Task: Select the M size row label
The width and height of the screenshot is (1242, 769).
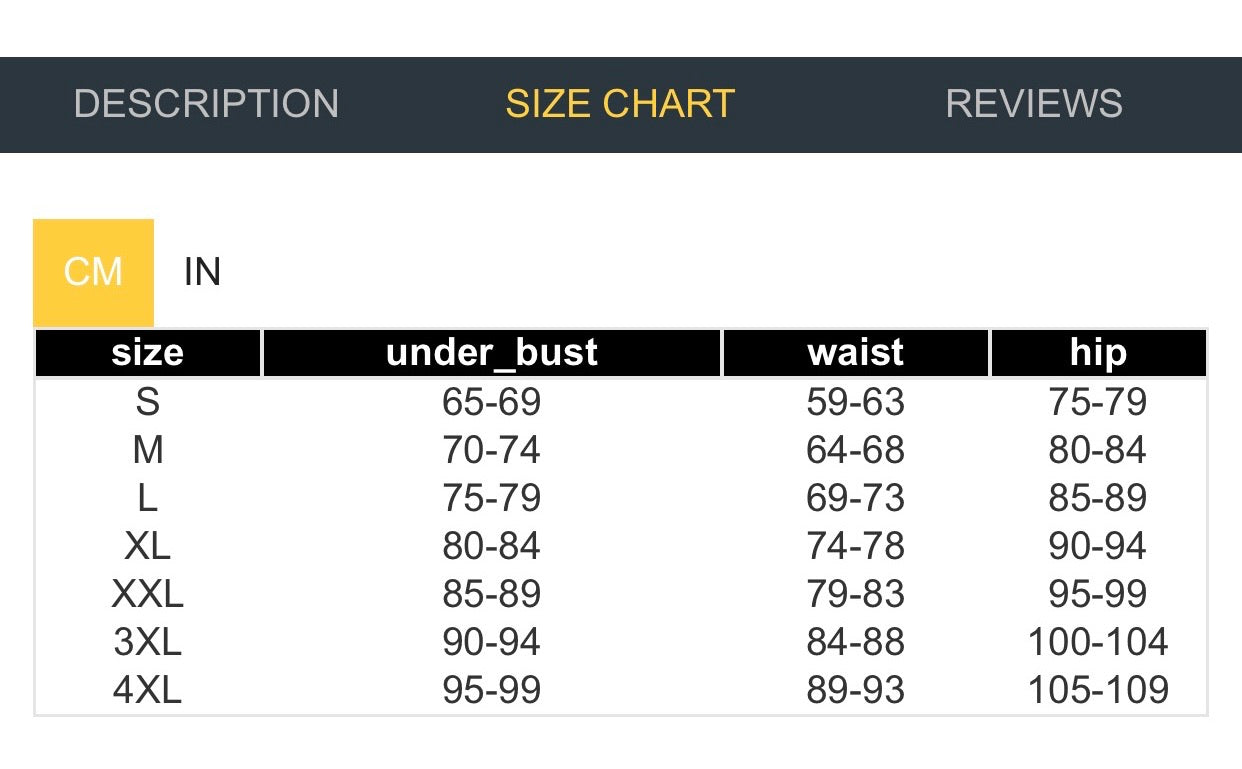Action: click(148, 450)
